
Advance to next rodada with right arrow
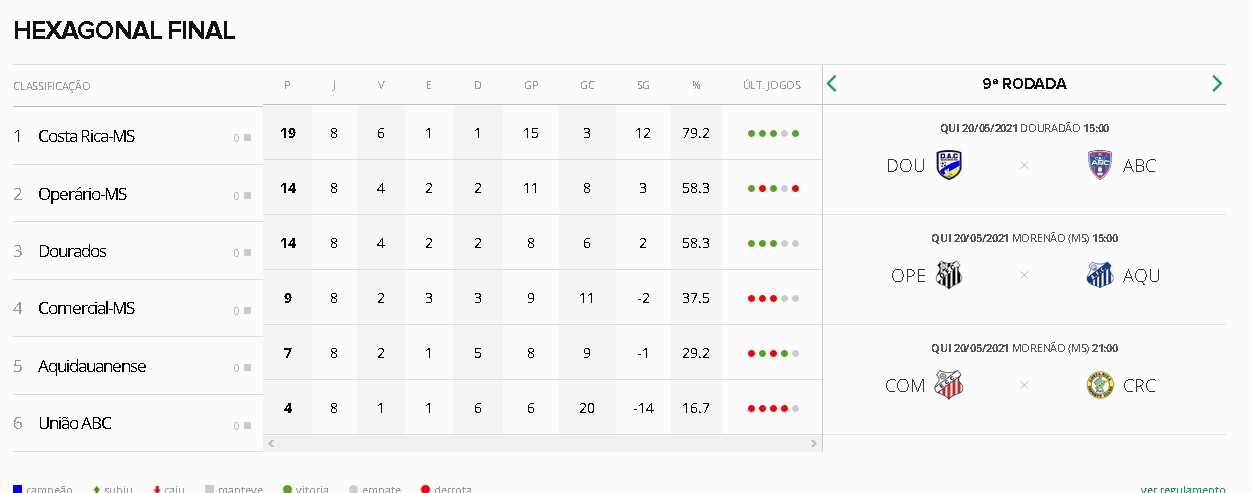(x=1217, y=84)
